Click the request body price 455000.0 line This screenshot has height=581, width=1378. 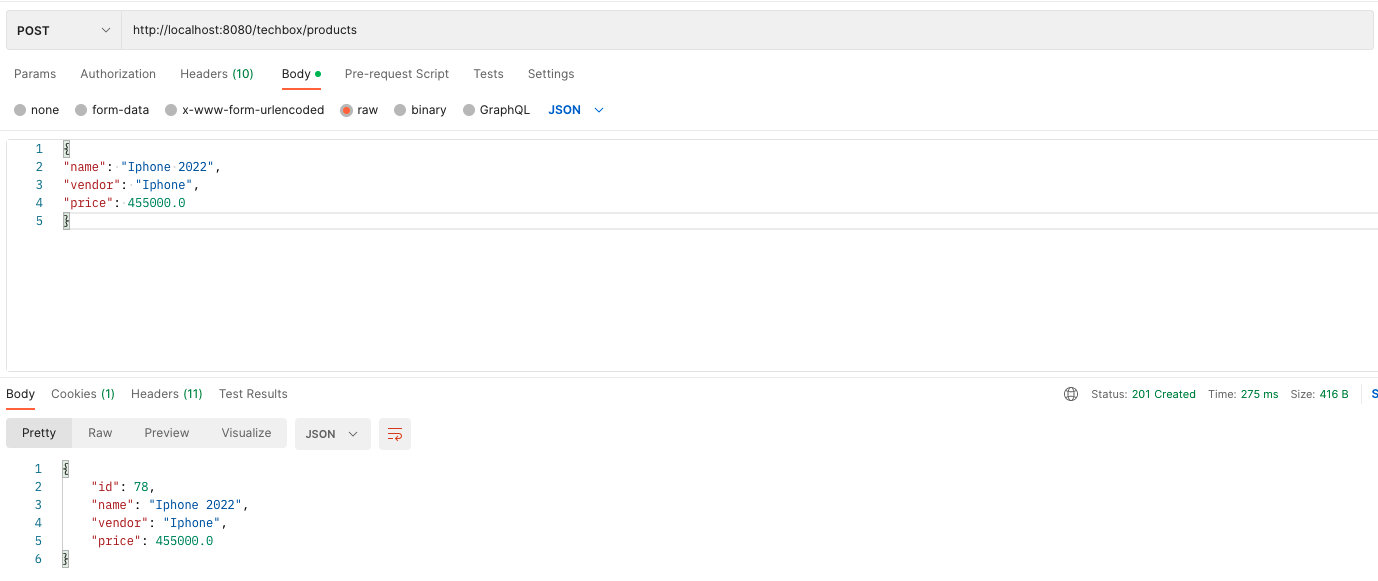coord(124,203)
